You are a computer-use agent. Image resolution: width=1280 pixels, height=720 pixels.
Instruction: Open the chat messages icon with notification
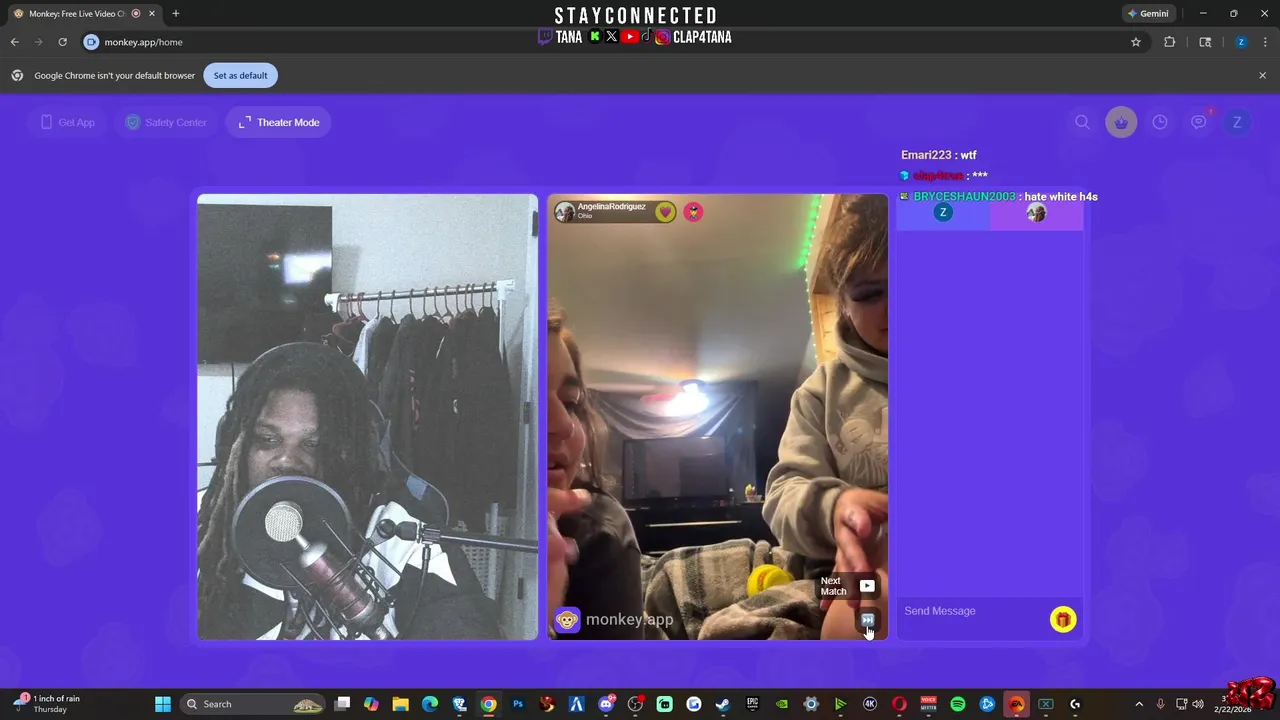click(1199, 122)
